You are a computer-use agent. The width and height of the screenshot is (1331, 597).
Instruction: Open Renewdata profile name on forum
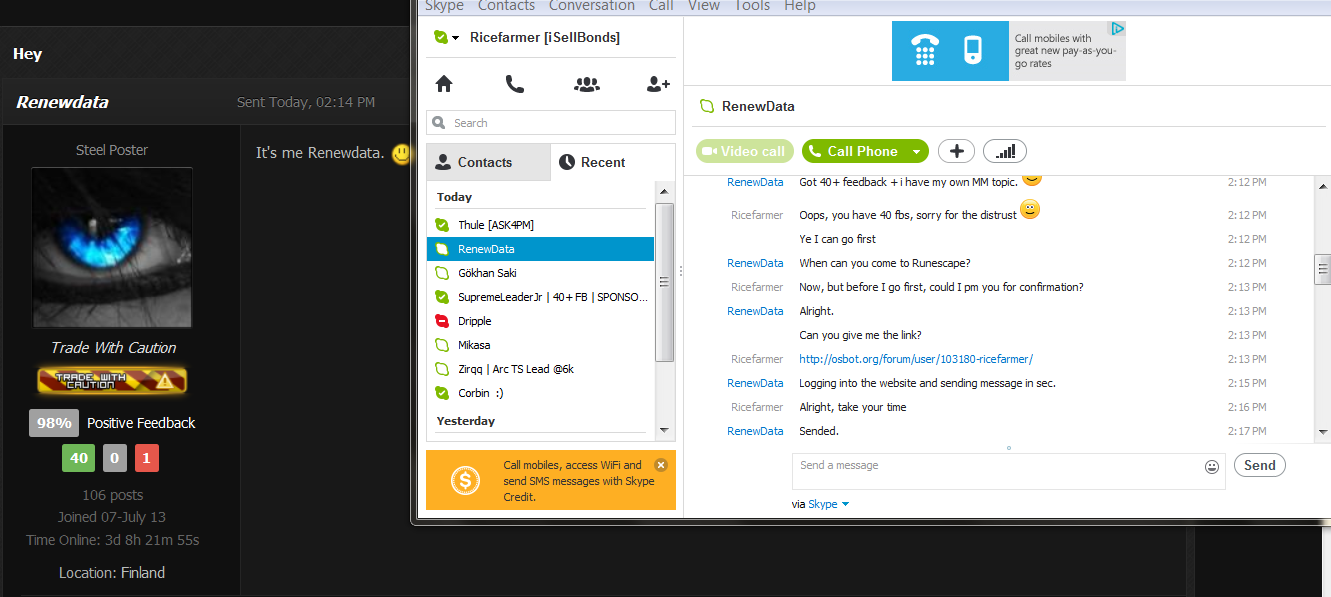[62, 102]
